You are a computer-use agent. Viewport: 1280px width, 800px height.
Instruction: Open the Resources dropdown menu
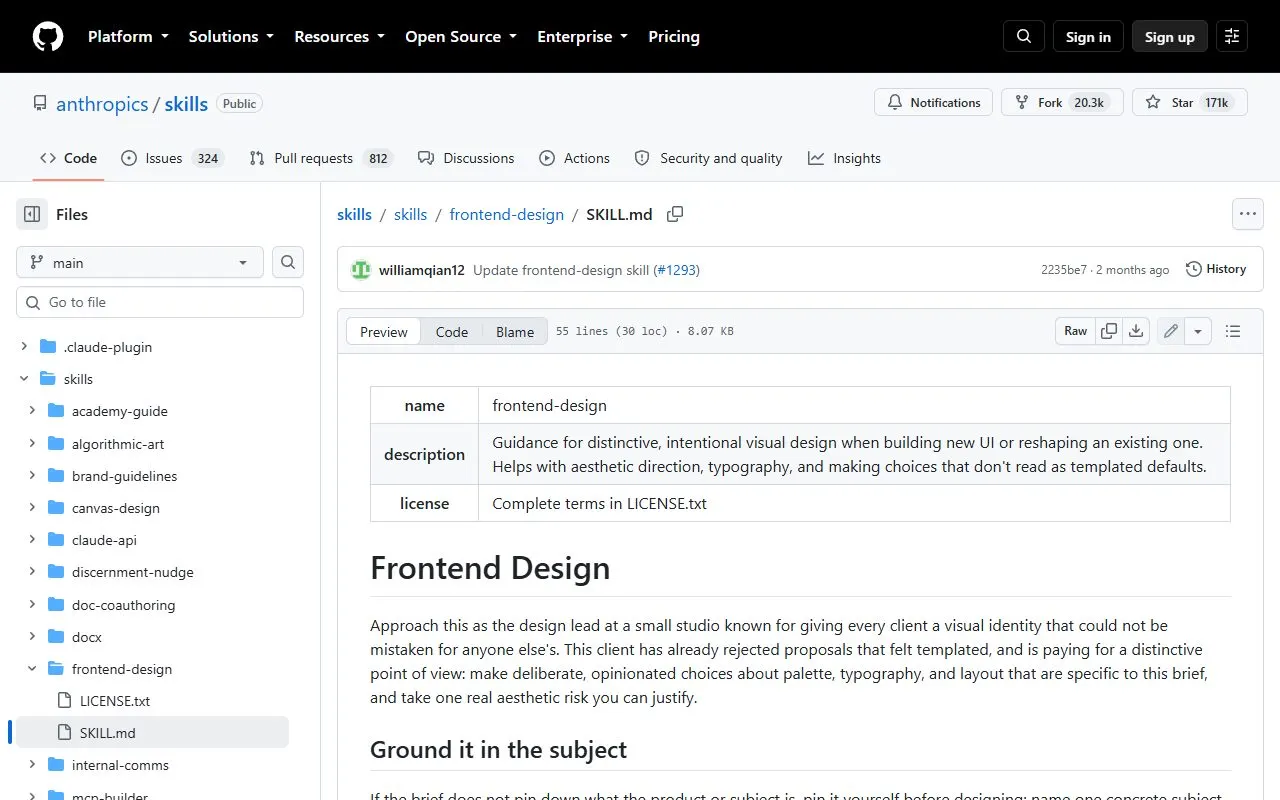[x=339, y=36]
